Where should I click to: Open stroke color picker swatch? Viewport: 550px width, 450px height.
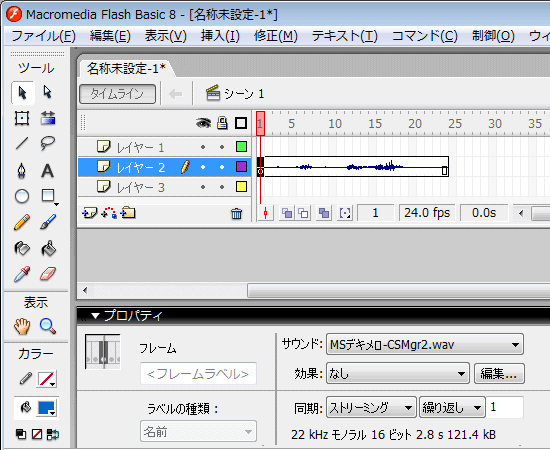click(47, 379)
